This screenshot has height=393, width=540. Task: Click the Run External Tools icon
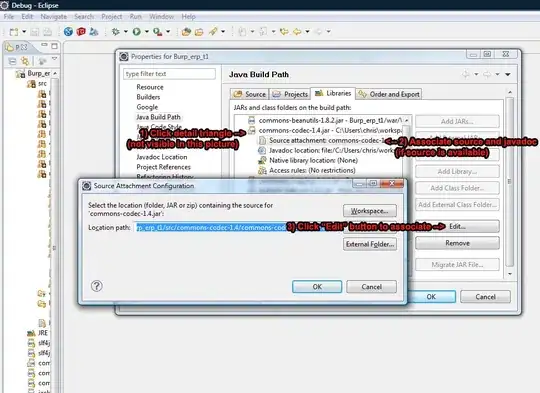click(158, 32)
